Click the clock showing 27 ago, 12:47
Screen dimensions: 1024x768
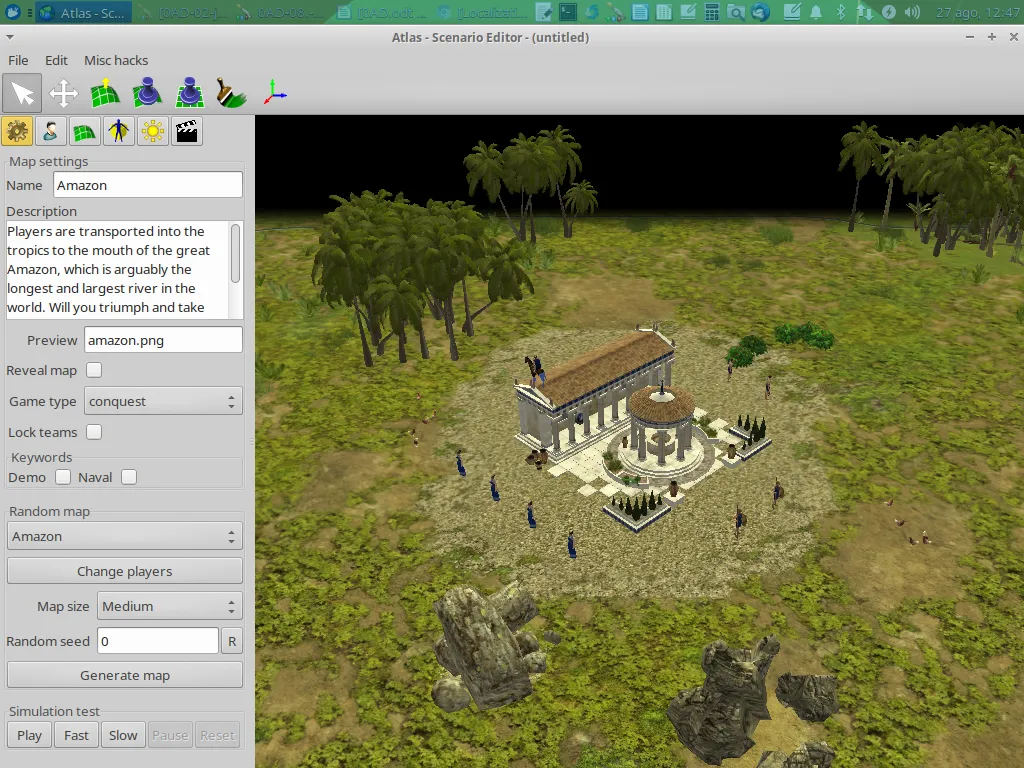976,12
